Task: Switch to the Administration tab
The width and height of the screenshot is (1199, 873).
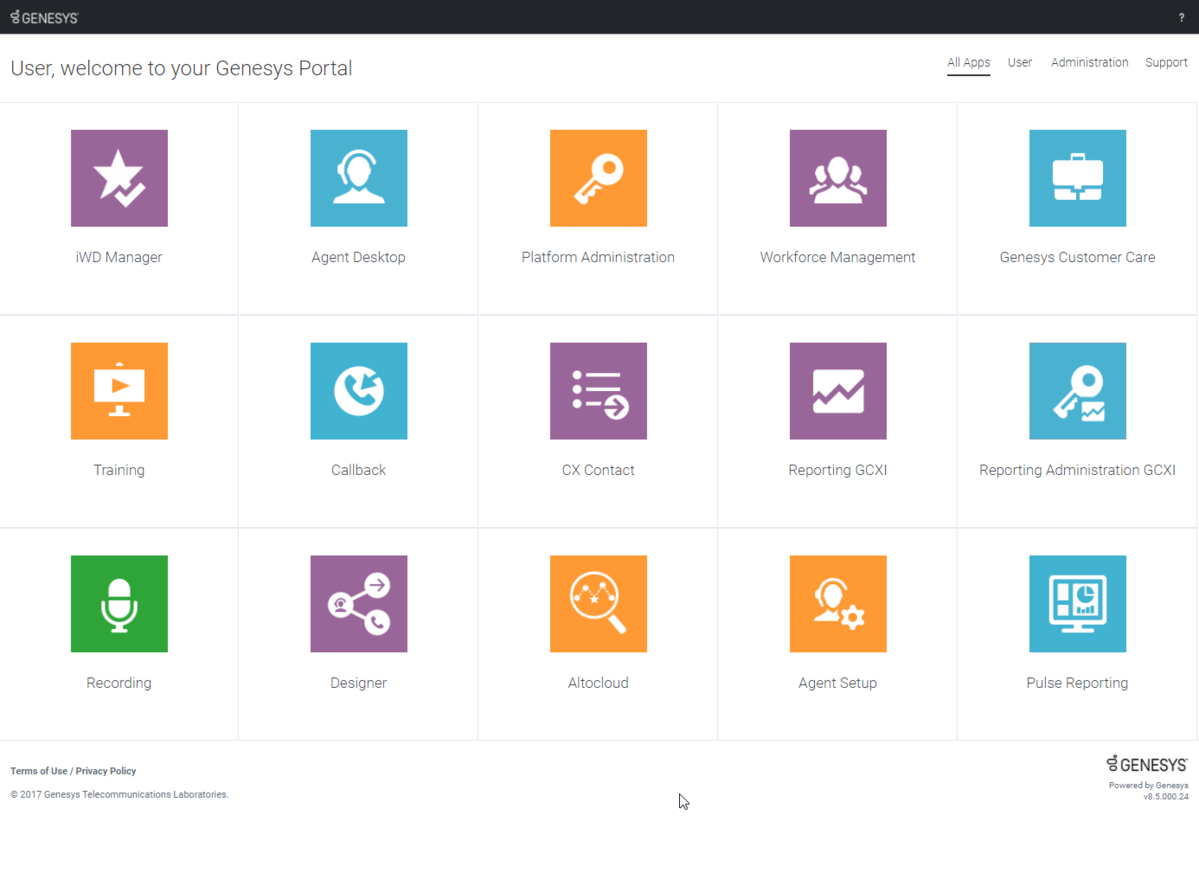Action: pyautogui.click(x=1089, y=63)
